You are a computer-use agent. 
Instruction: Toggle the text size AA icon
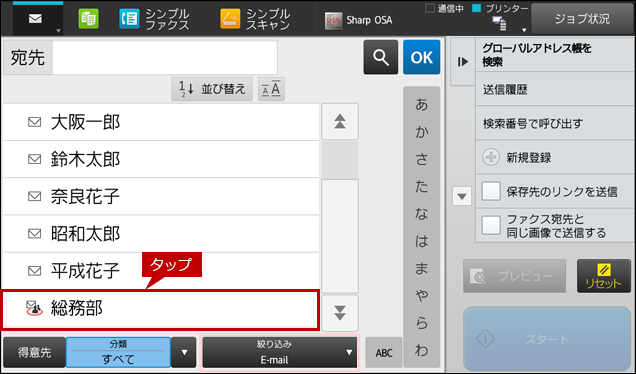tap(271, 89)
